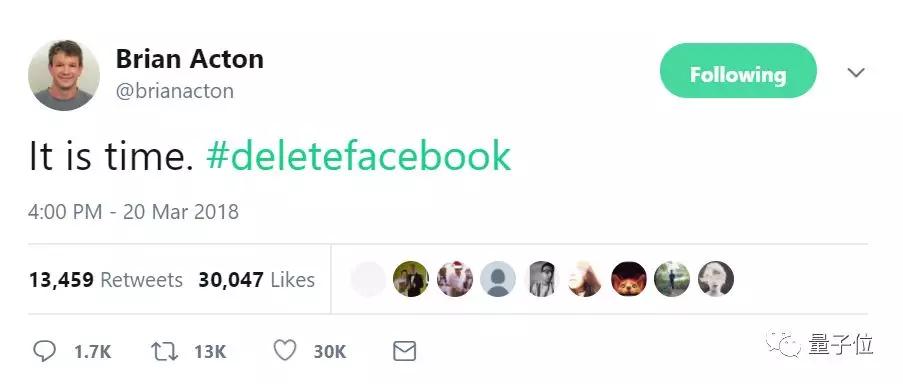Open Brian Acton's profile photo
Image resolution: width=903 pixels, height=384 pixels.
pos(63,75)
